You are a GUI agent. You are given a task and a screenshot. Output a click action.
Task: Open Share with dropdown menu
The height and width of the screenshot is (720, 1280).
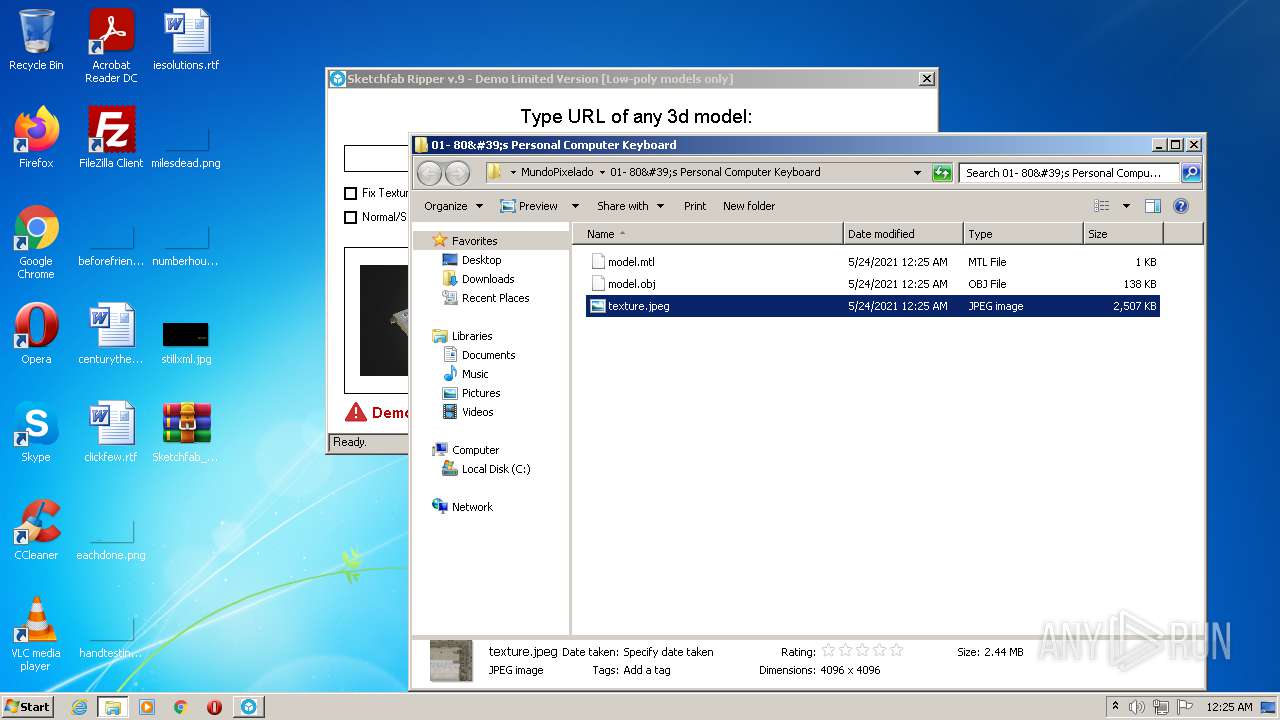click(x=630, y=206)
